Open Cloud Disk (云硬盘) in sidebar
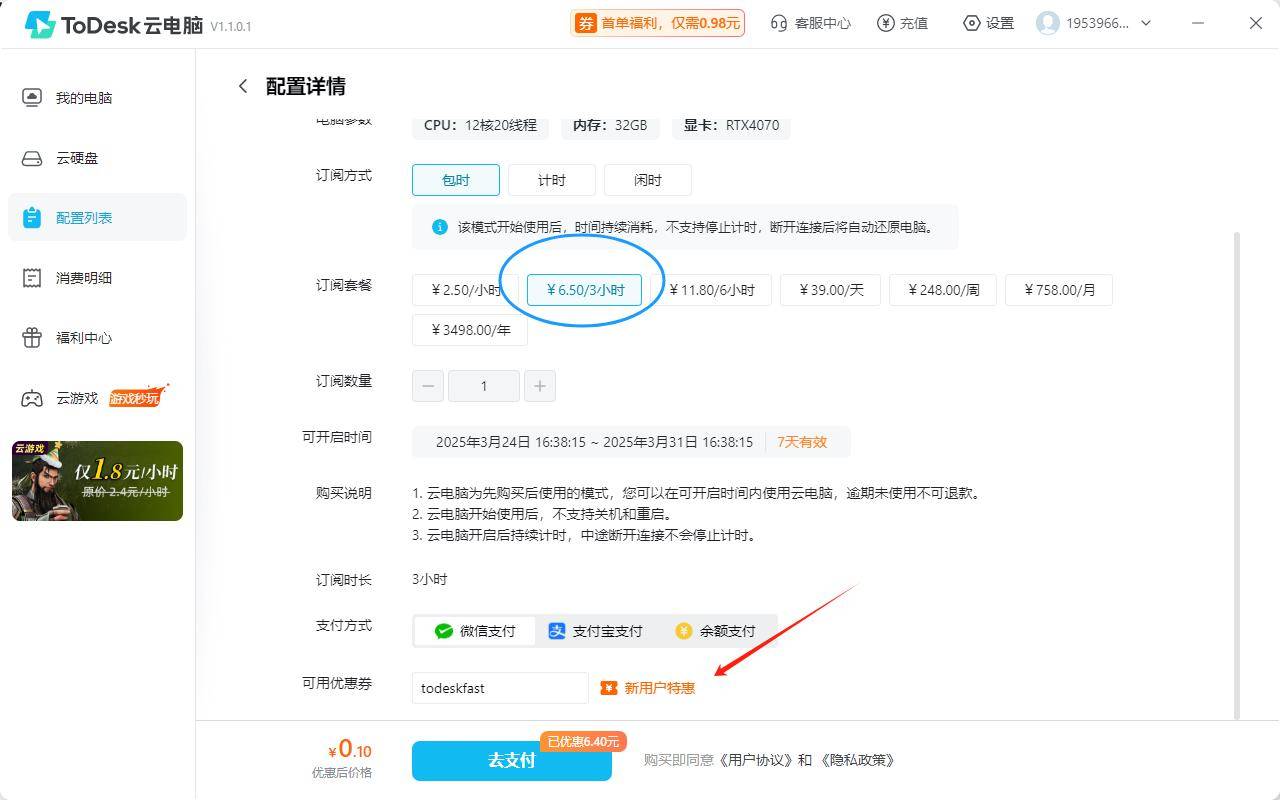 (x=97, y=158)
